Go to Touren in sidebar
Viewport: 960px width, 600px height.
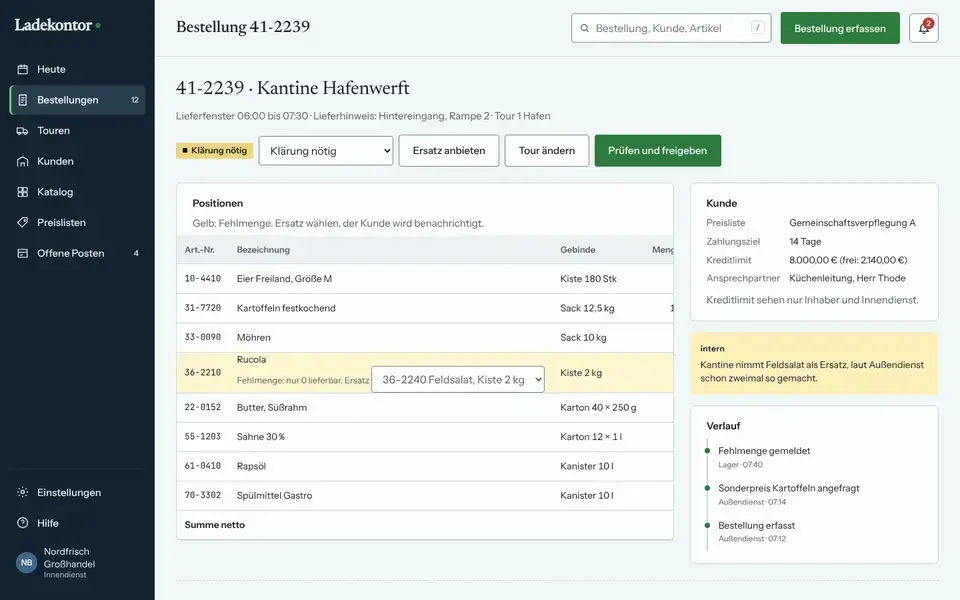tap(77, 130)
